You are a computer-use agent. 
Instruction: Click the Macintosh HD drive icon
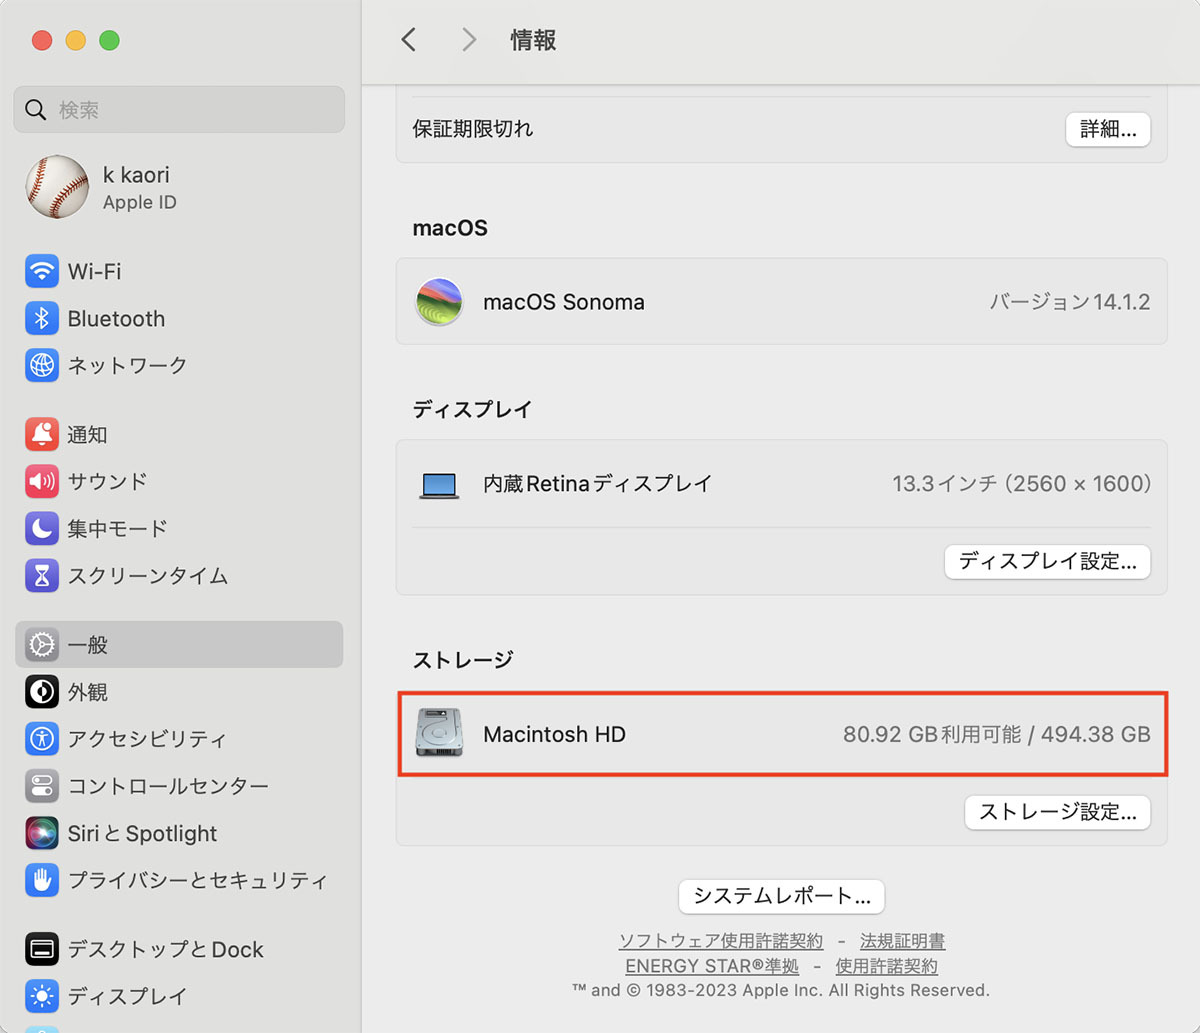pos(439,734)
